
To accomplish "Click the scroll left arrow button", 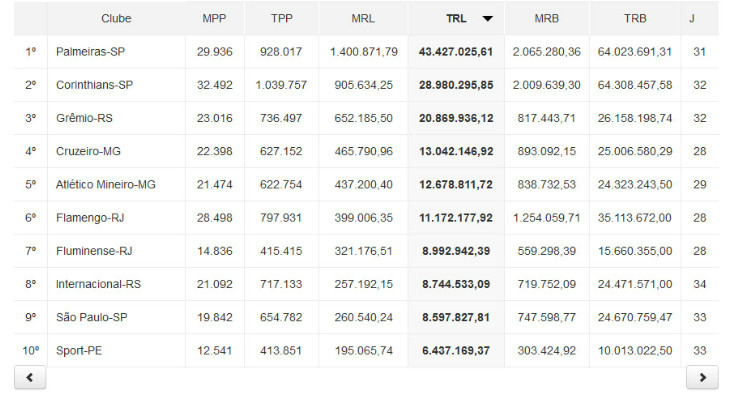I will (30, 378).
